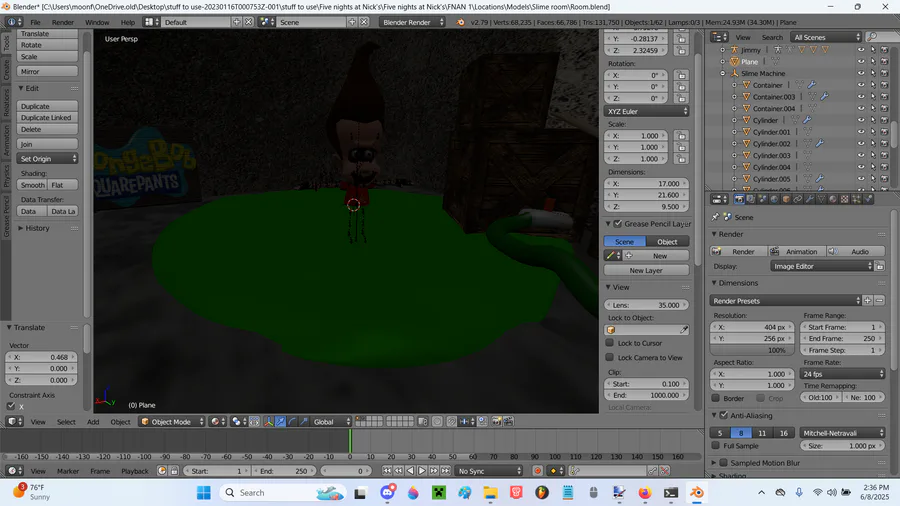Open the XYZ Euler rotation mode dropdown
This screenshot has width=900, height=506.
[x=646, y=111]
